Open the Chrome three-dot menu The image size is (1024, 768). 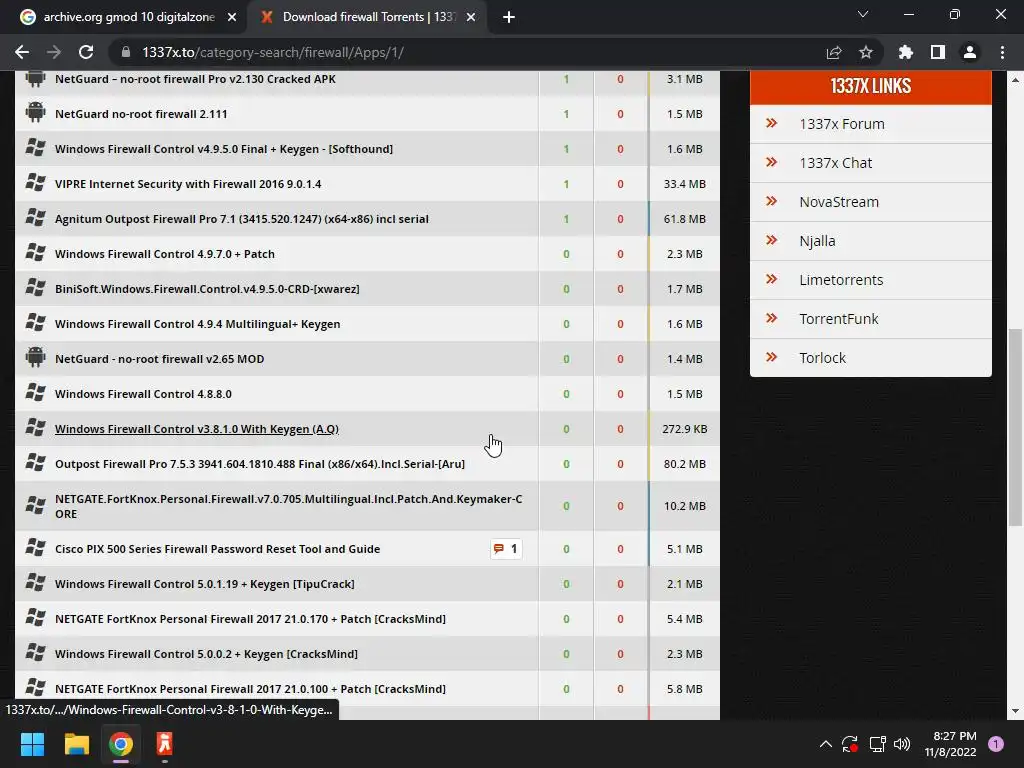[1002, 52]
